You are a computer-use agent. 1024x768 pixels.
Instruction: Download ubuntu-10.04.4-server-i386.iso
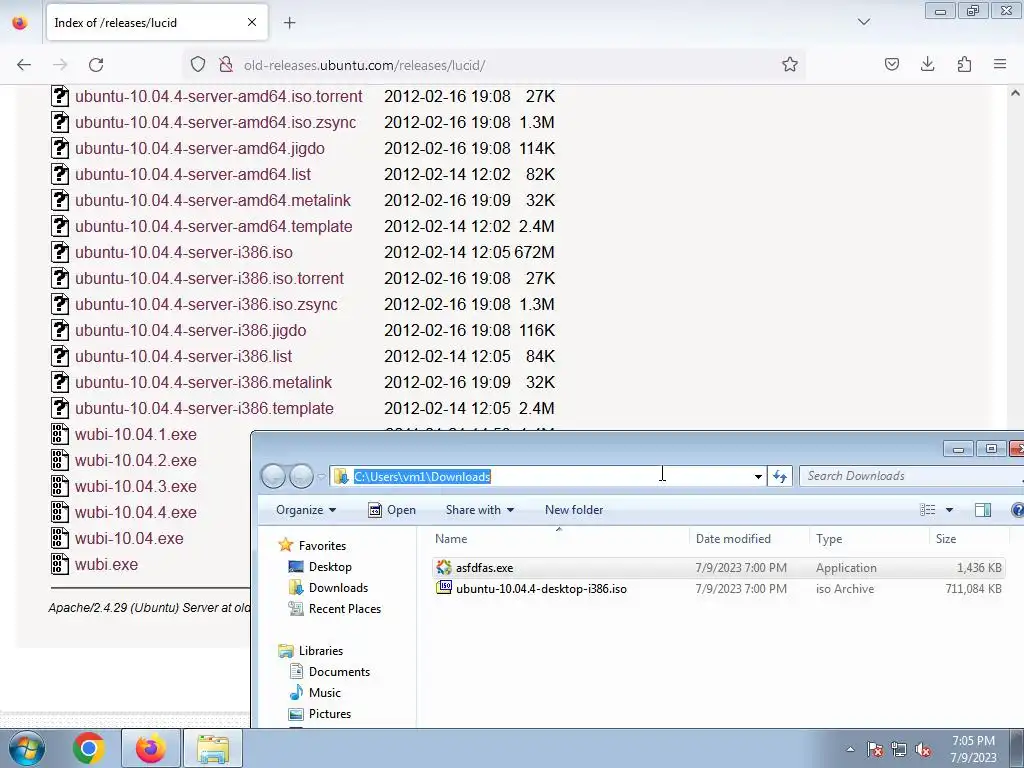point(184,252)
